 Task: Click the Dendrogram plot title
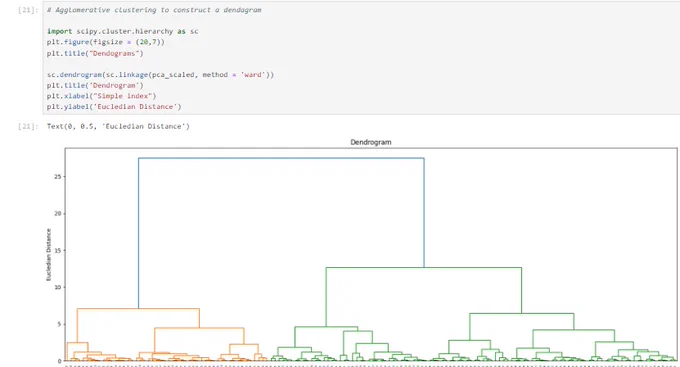point(371,142)
